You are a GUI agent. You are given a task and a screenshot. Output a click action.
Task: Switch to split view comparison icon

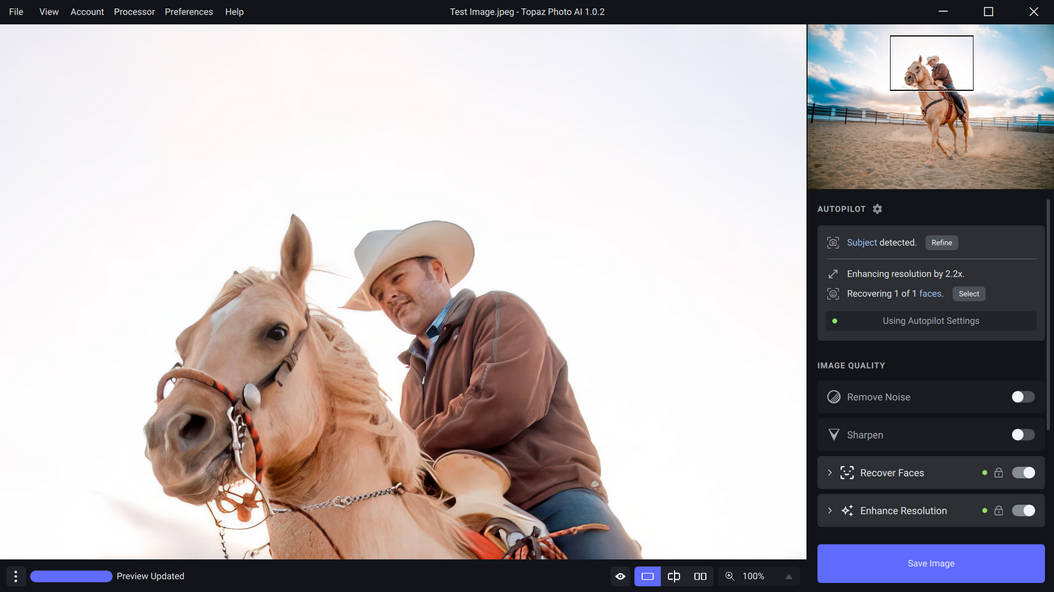pos(674,576)
